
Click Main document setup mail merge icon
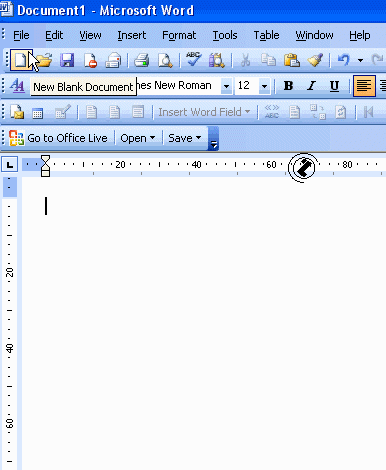tap(17, 112)
